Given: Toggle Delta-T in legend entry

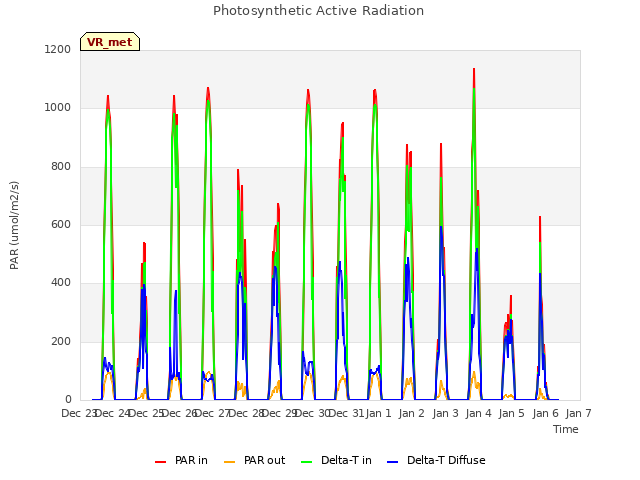Looking at the screenshot, I should pos(336,460).
